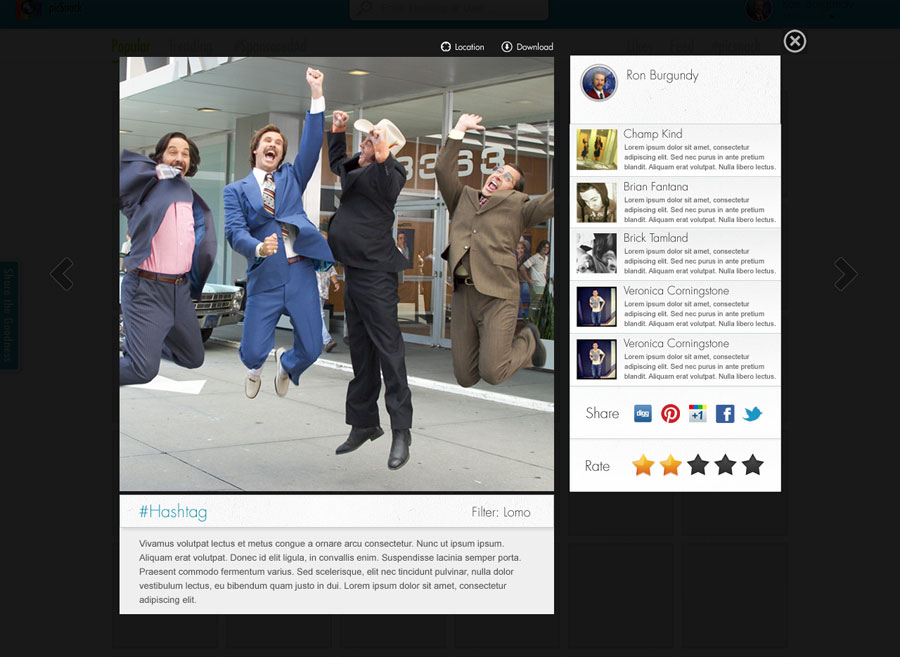Rate the photo two stars
900x657 pixels.
[x=670, y=465]
